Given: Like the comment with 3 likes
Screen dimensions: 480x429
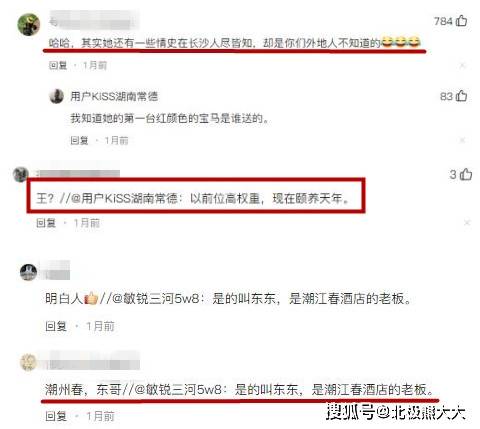Looking at the screenshot, I should 466,174.
